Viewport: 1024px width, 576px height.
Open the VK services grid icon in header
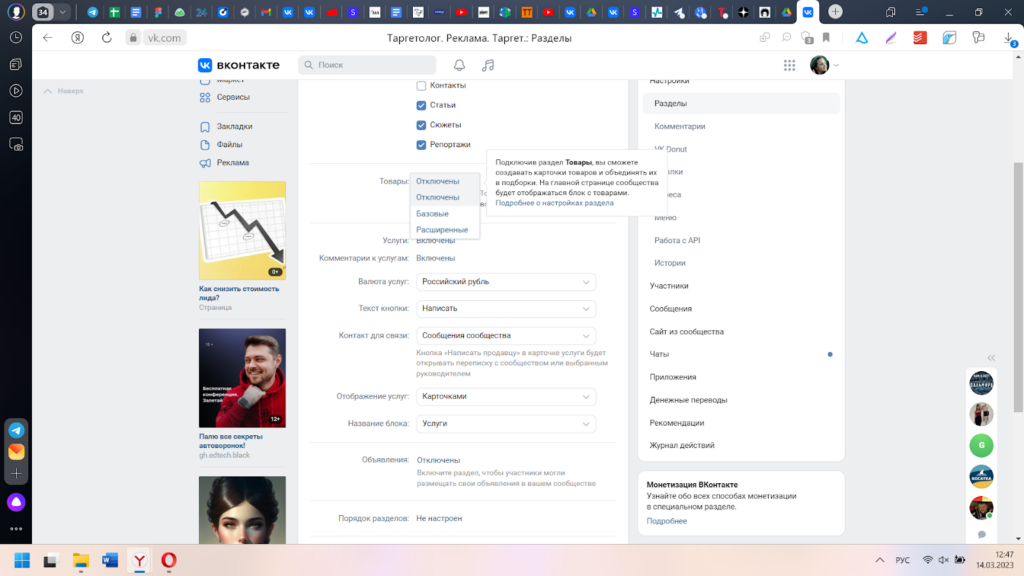(790, 65)
